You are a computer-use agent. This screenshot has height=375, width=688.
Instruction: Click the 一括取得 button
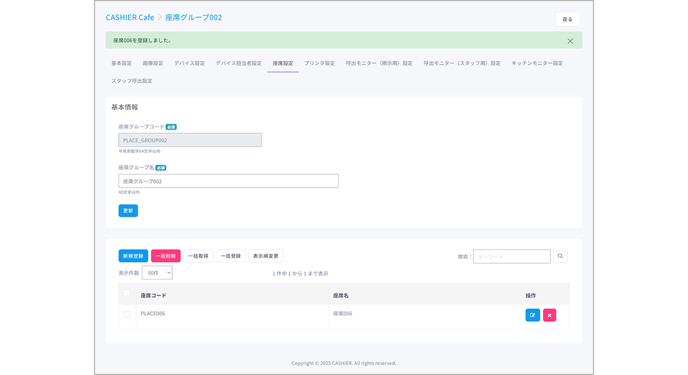point(198,256)
